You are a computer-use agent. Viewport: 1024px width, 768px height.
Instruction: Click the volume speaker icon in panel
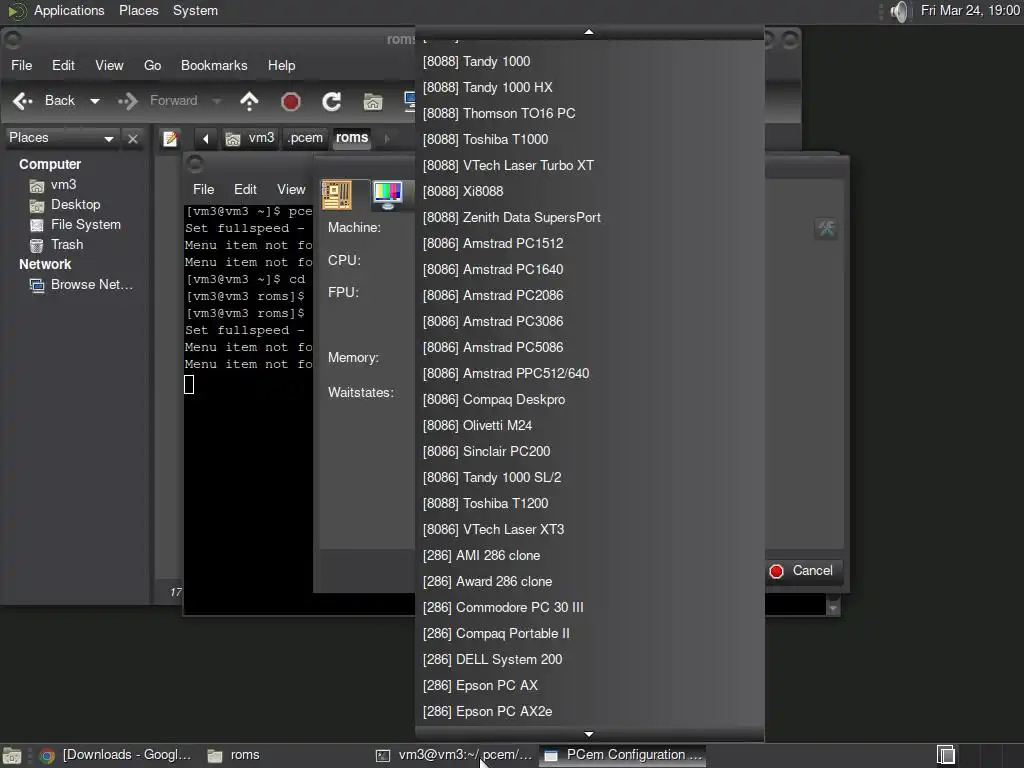pyautogui.click(x=899, y=11)
